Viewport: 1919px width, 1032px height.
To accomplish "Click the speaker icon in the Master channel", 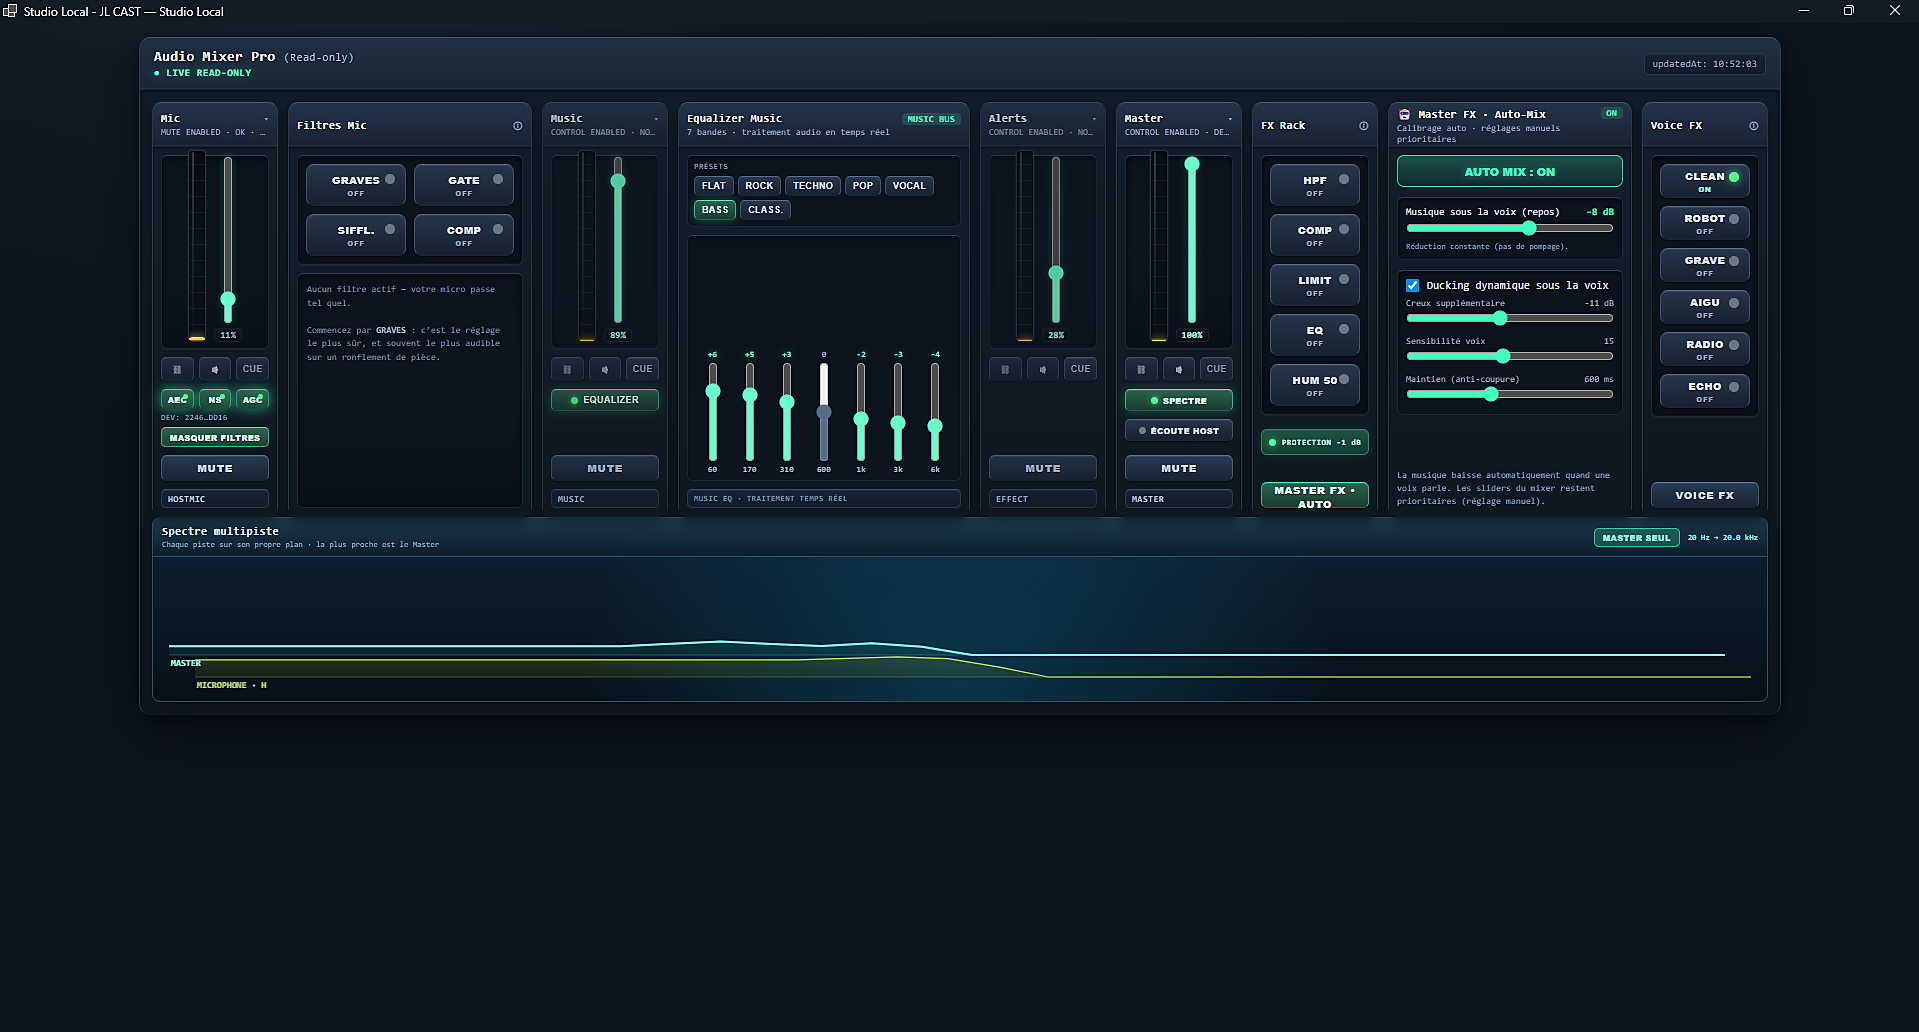I will 1179,369.
